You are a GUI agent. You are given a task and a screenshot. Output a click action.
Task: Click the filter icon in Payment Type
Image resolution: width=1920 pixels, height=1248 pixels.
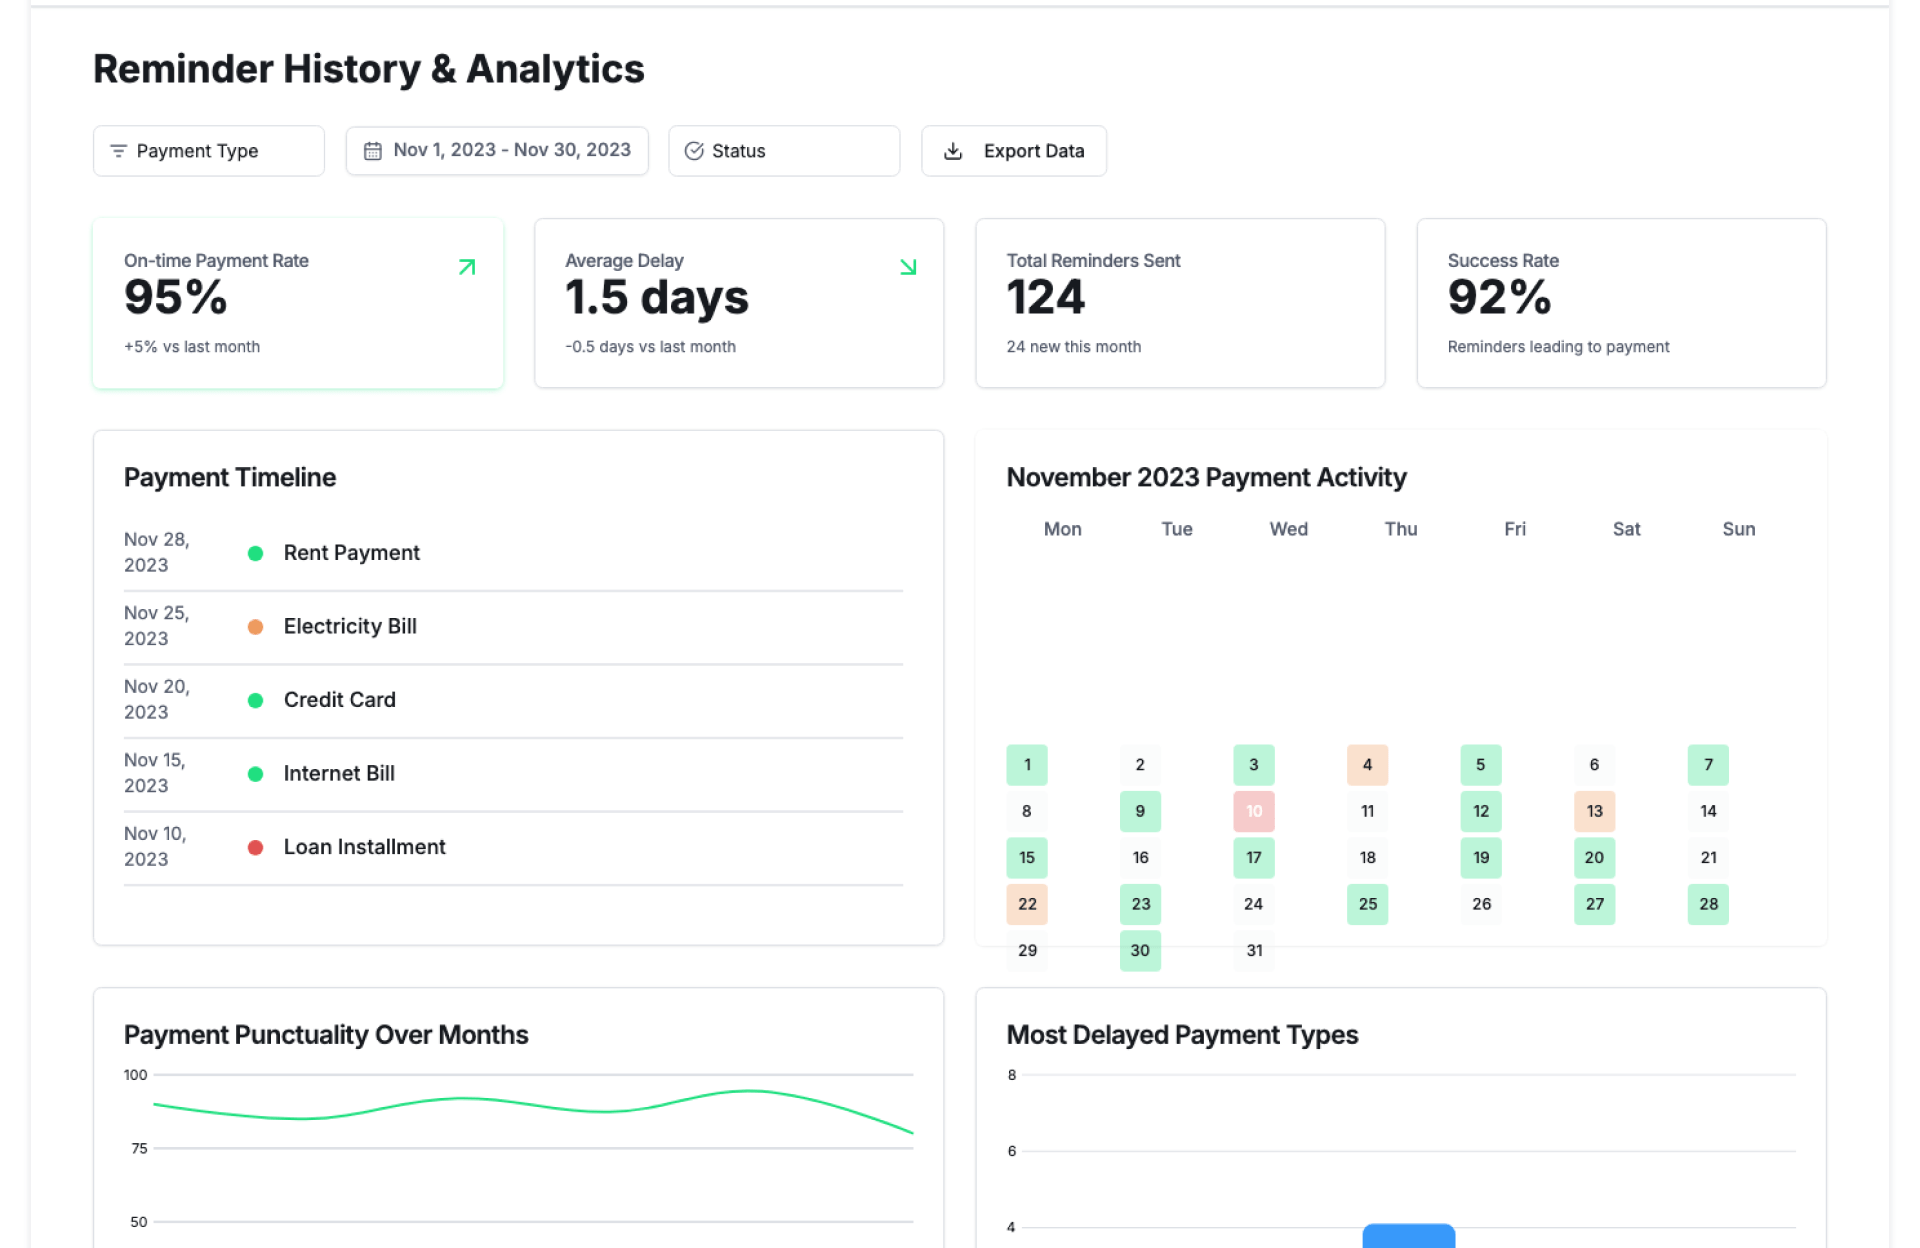(118, 151)
